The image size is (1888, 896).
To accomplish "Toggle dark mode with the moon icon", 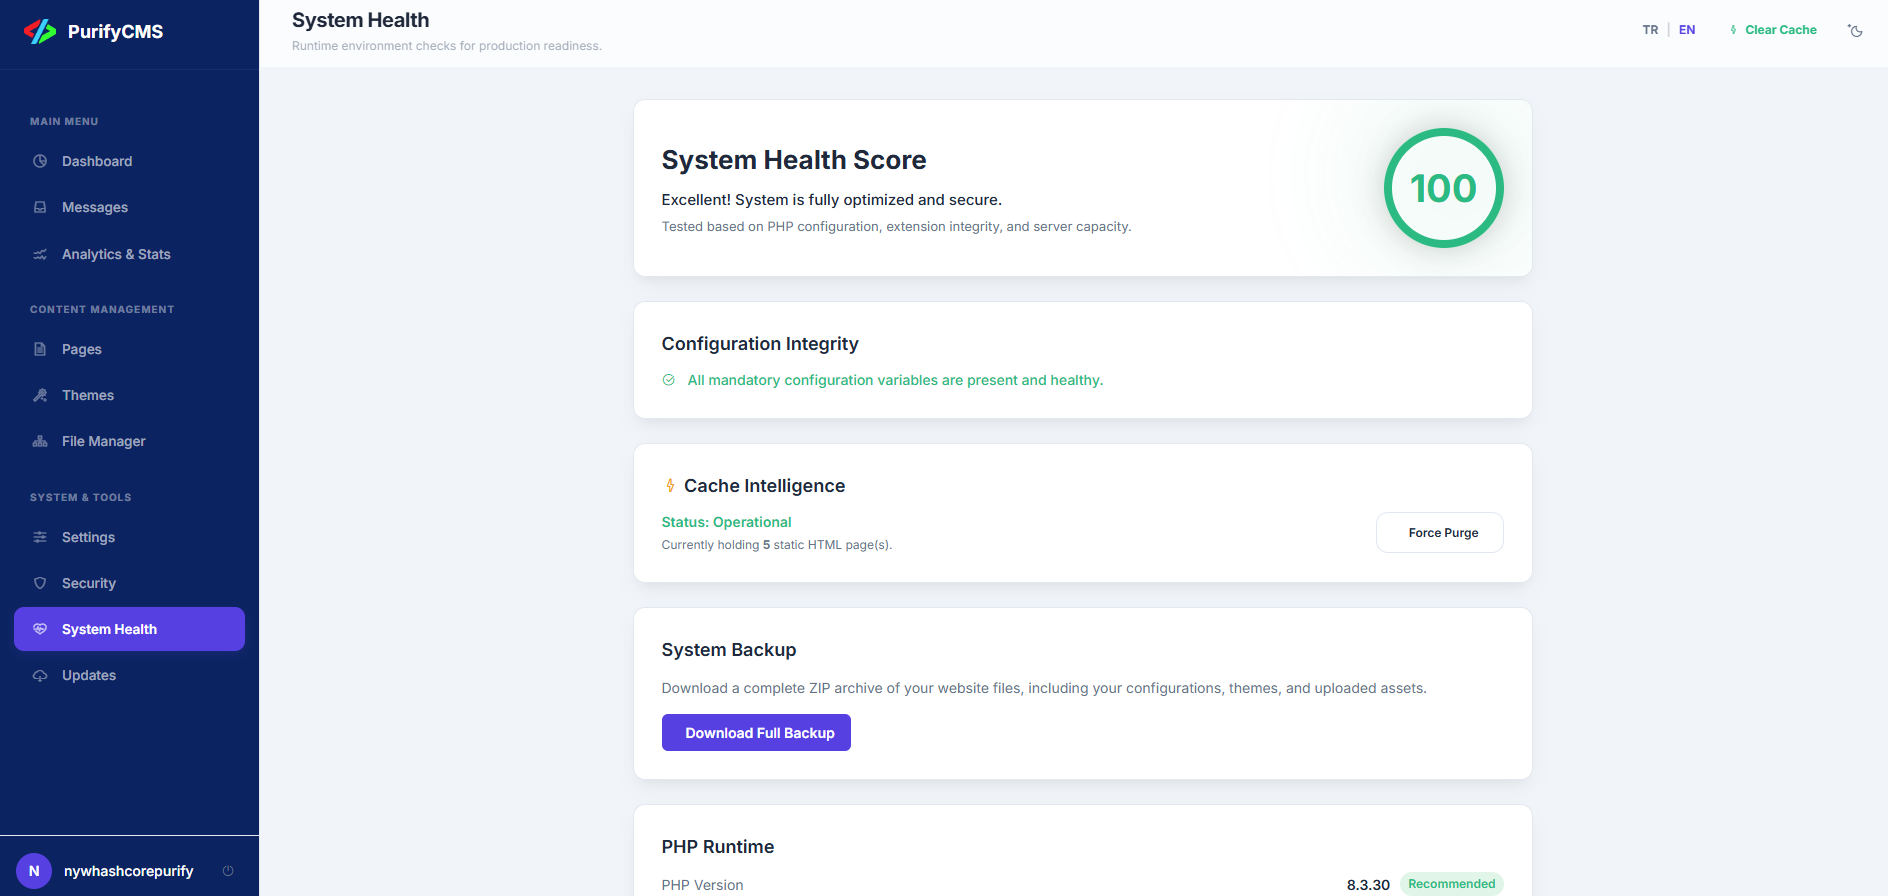I will (x=1855, y=31).
